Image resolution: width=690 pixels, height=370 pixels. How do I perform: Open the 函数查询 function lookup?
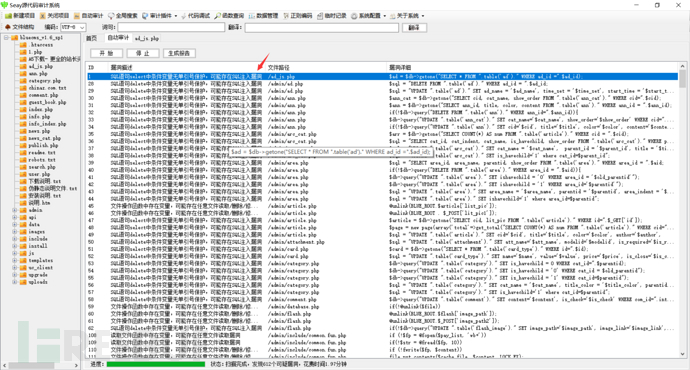click(229, 16)
